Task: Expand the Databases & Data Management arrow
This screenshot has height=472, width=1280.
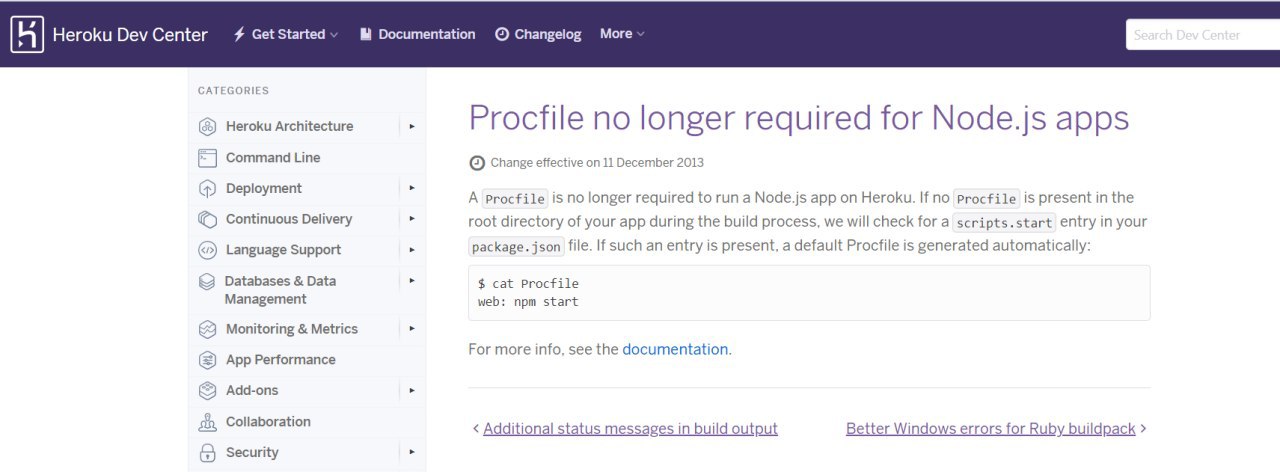Action: pos(412,281)
